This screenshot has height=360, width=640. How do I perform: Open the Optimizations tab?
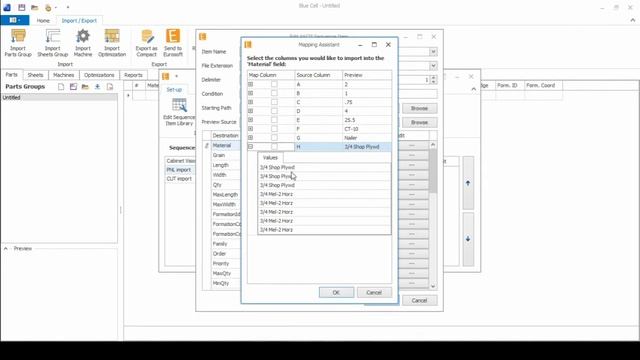(99, 75)
